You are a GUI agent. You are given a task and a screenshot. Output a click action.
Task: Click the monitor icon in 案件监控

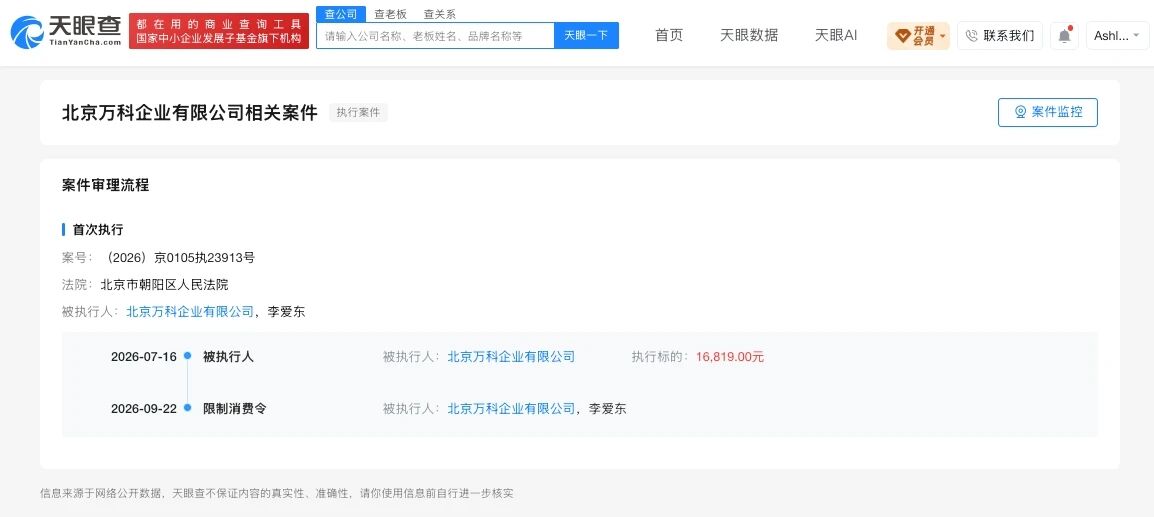tap(1020, 112)
